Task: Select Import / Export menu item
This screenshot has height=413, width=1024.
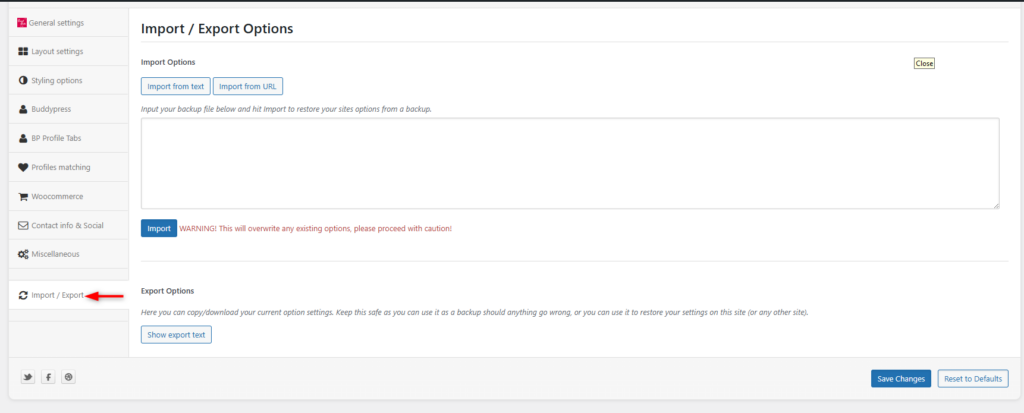Action: (57, 295)
